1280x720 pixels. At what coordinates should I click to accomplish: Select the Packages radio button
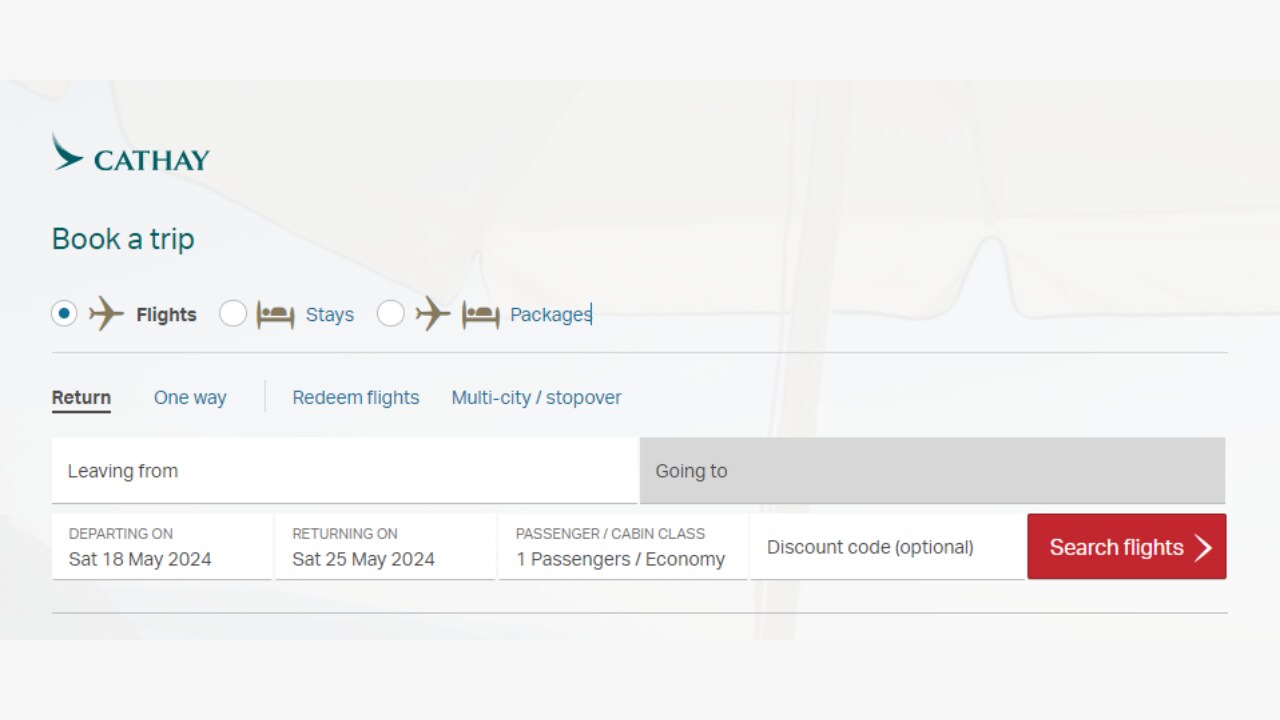(x=391, y=313)
